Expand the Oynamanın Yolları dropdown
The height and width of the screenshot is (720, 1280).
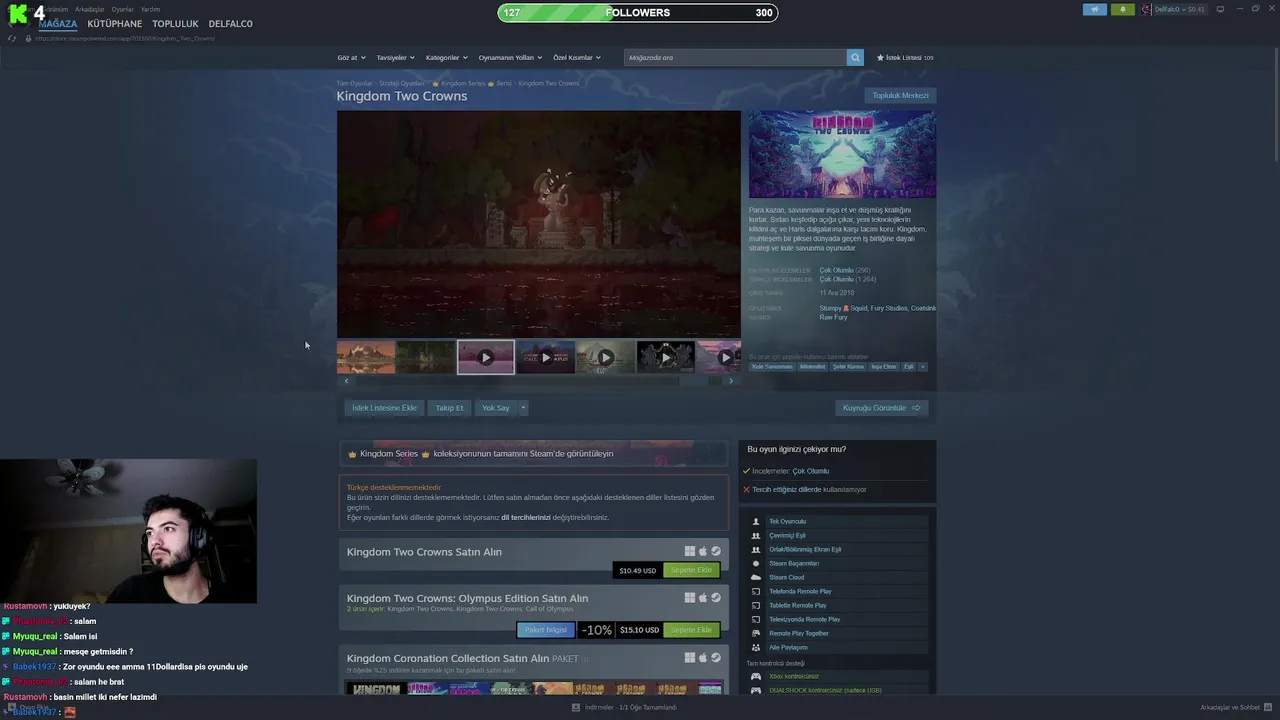(510, 58)
